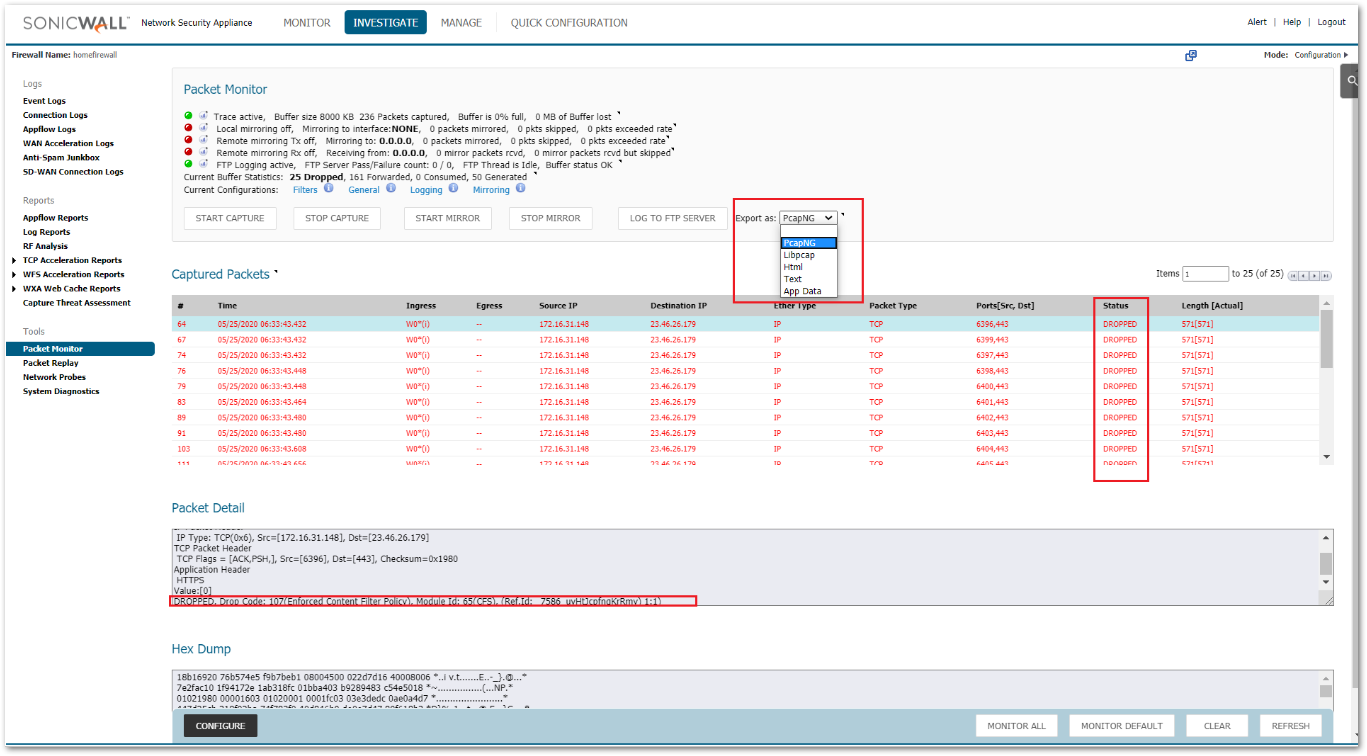Click the FTP Logging stats icon
1367x756 pixels.
(x=204, y=164)
